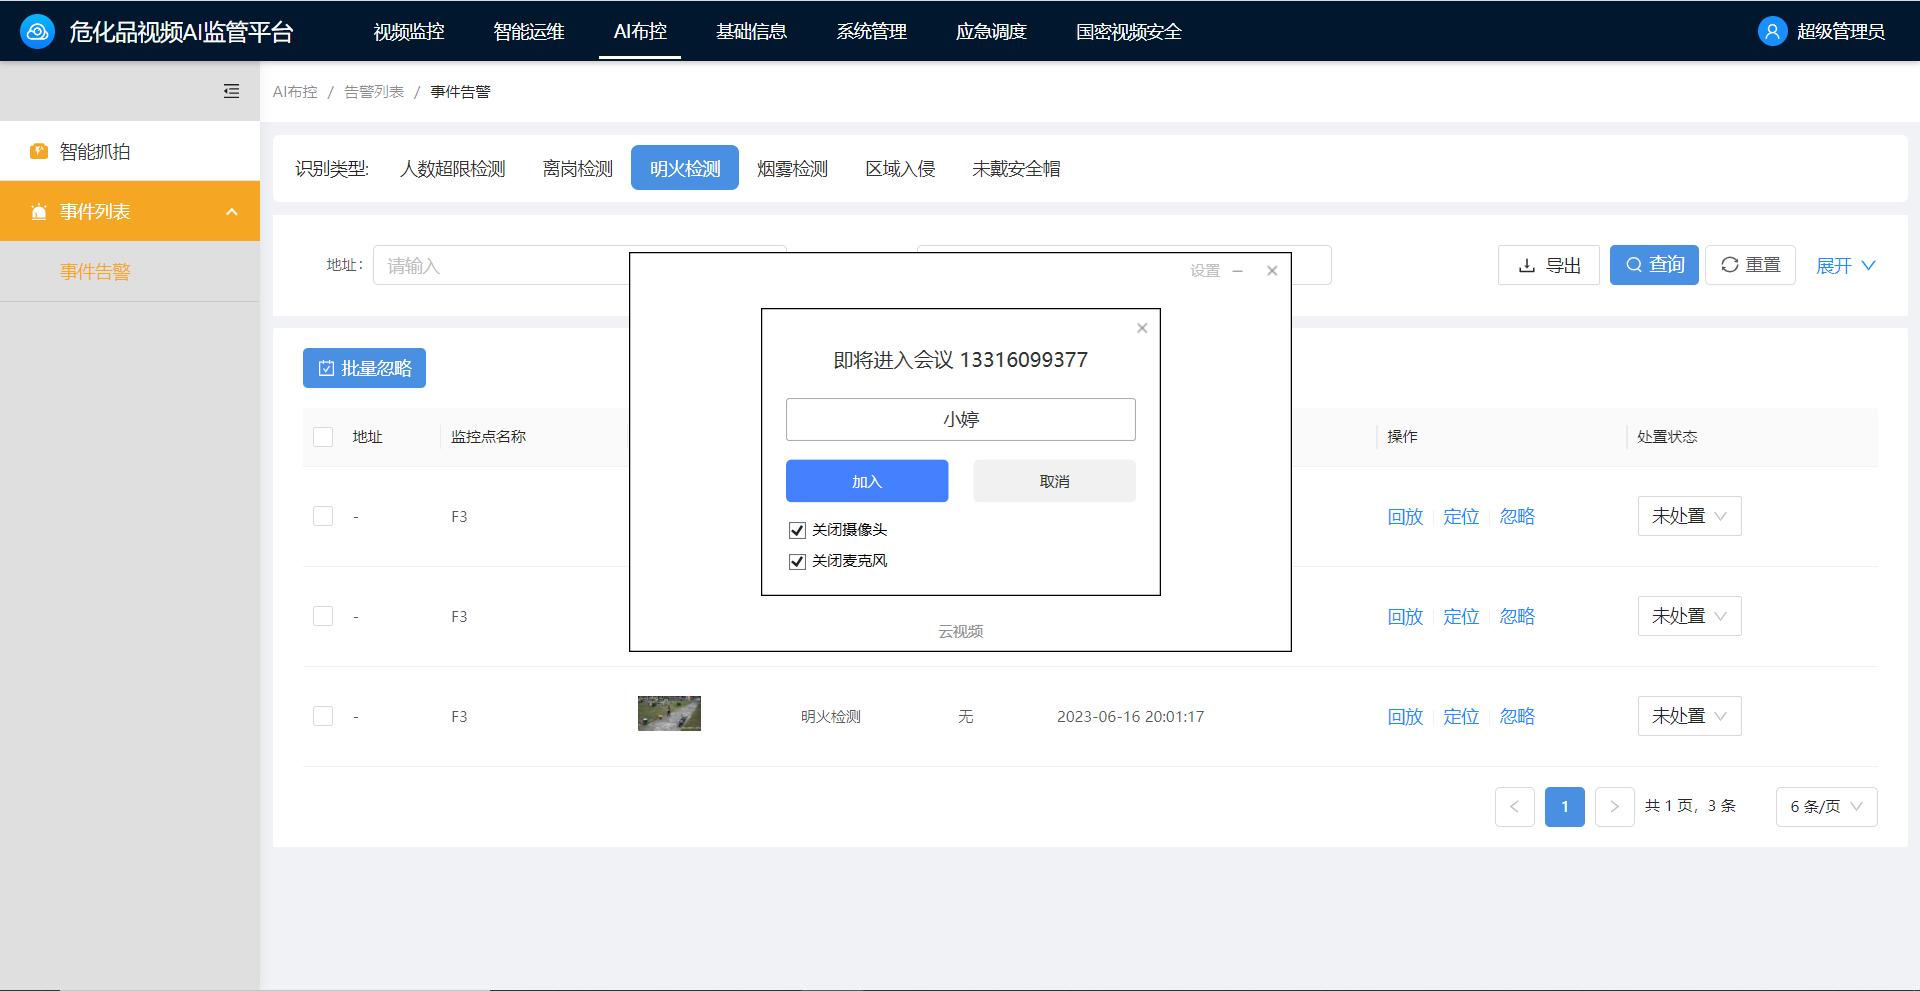
Task: Open the first 未处置 status dropdown
Action: pos(1688,516)
